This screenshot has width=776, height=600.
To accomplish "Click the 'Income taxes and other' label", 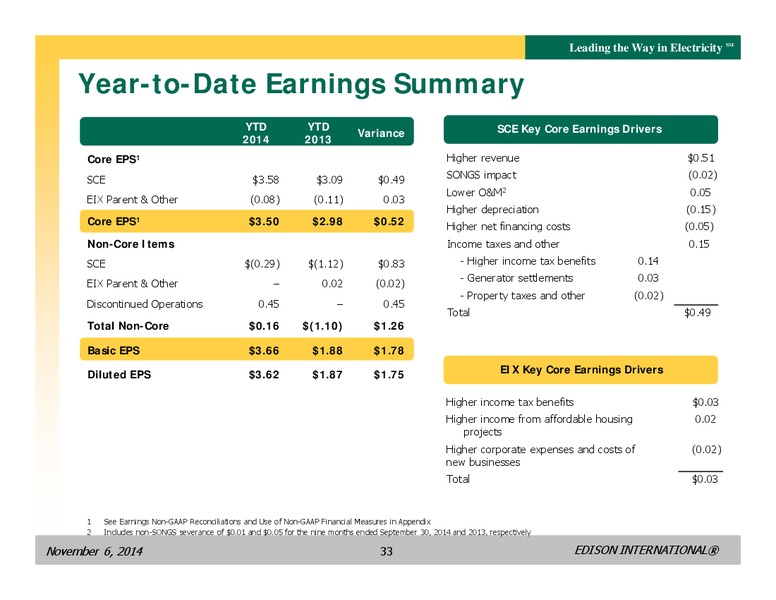I will point(503,244).
